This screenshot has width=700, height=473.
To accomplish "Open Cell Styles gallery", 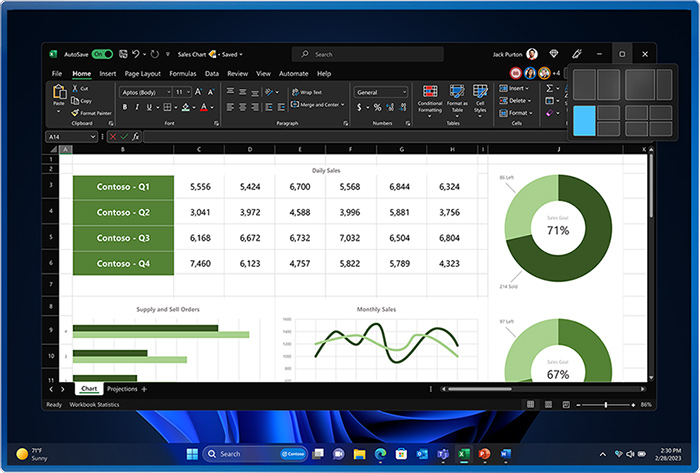I will pyautogui.click(x=482, y=101).
